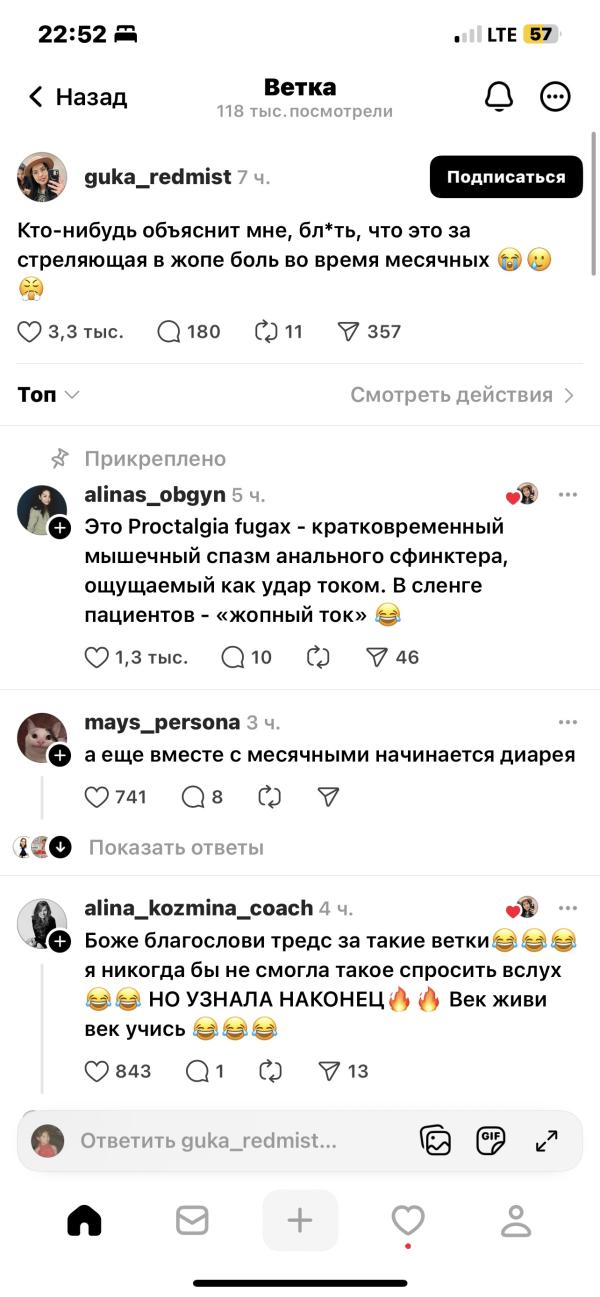Tap the Ответить guka_redmist reply field
The height and width of the screenshot is (1297, 600).
(210, 1141)
